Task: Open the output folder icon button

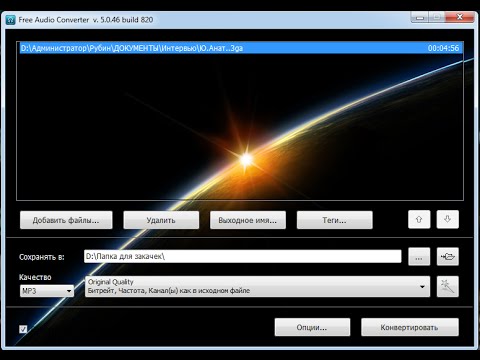Action: click(448, 256)
